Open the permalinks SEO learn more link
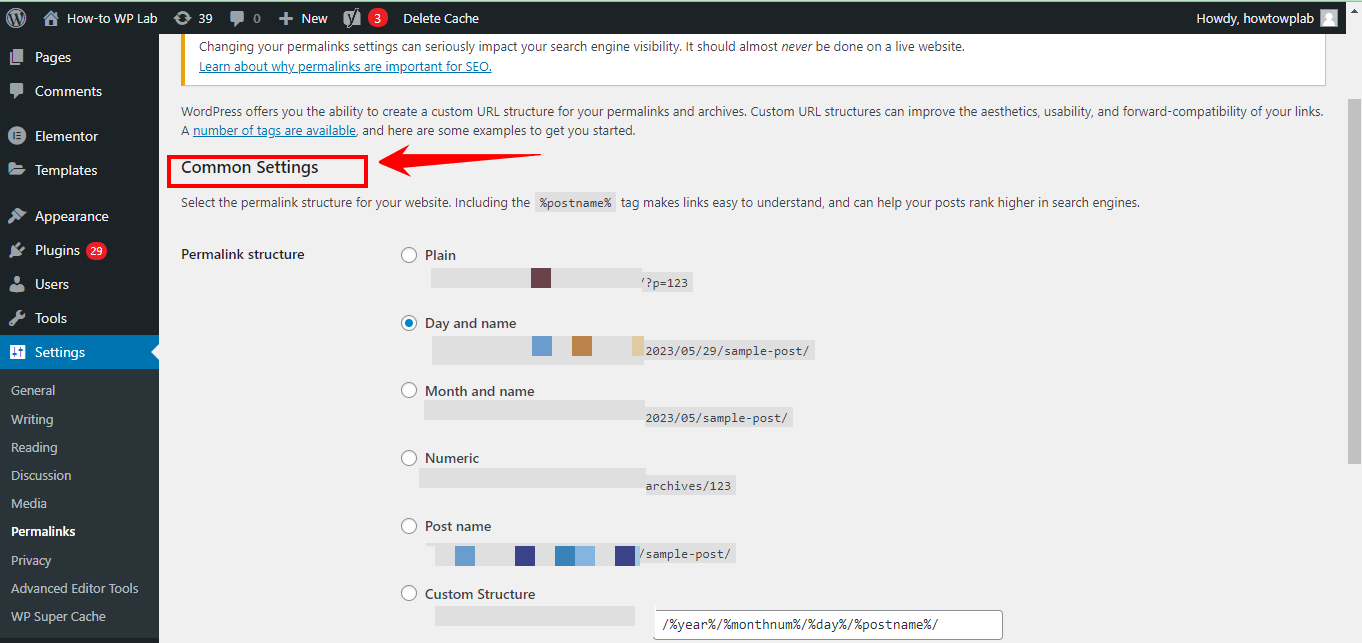 pyautogui.click(x=345, y=67)
